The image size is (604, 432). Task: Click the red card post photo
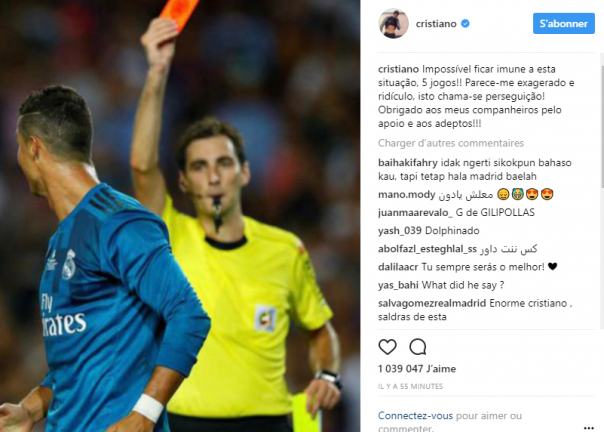(x=180, y=216)
